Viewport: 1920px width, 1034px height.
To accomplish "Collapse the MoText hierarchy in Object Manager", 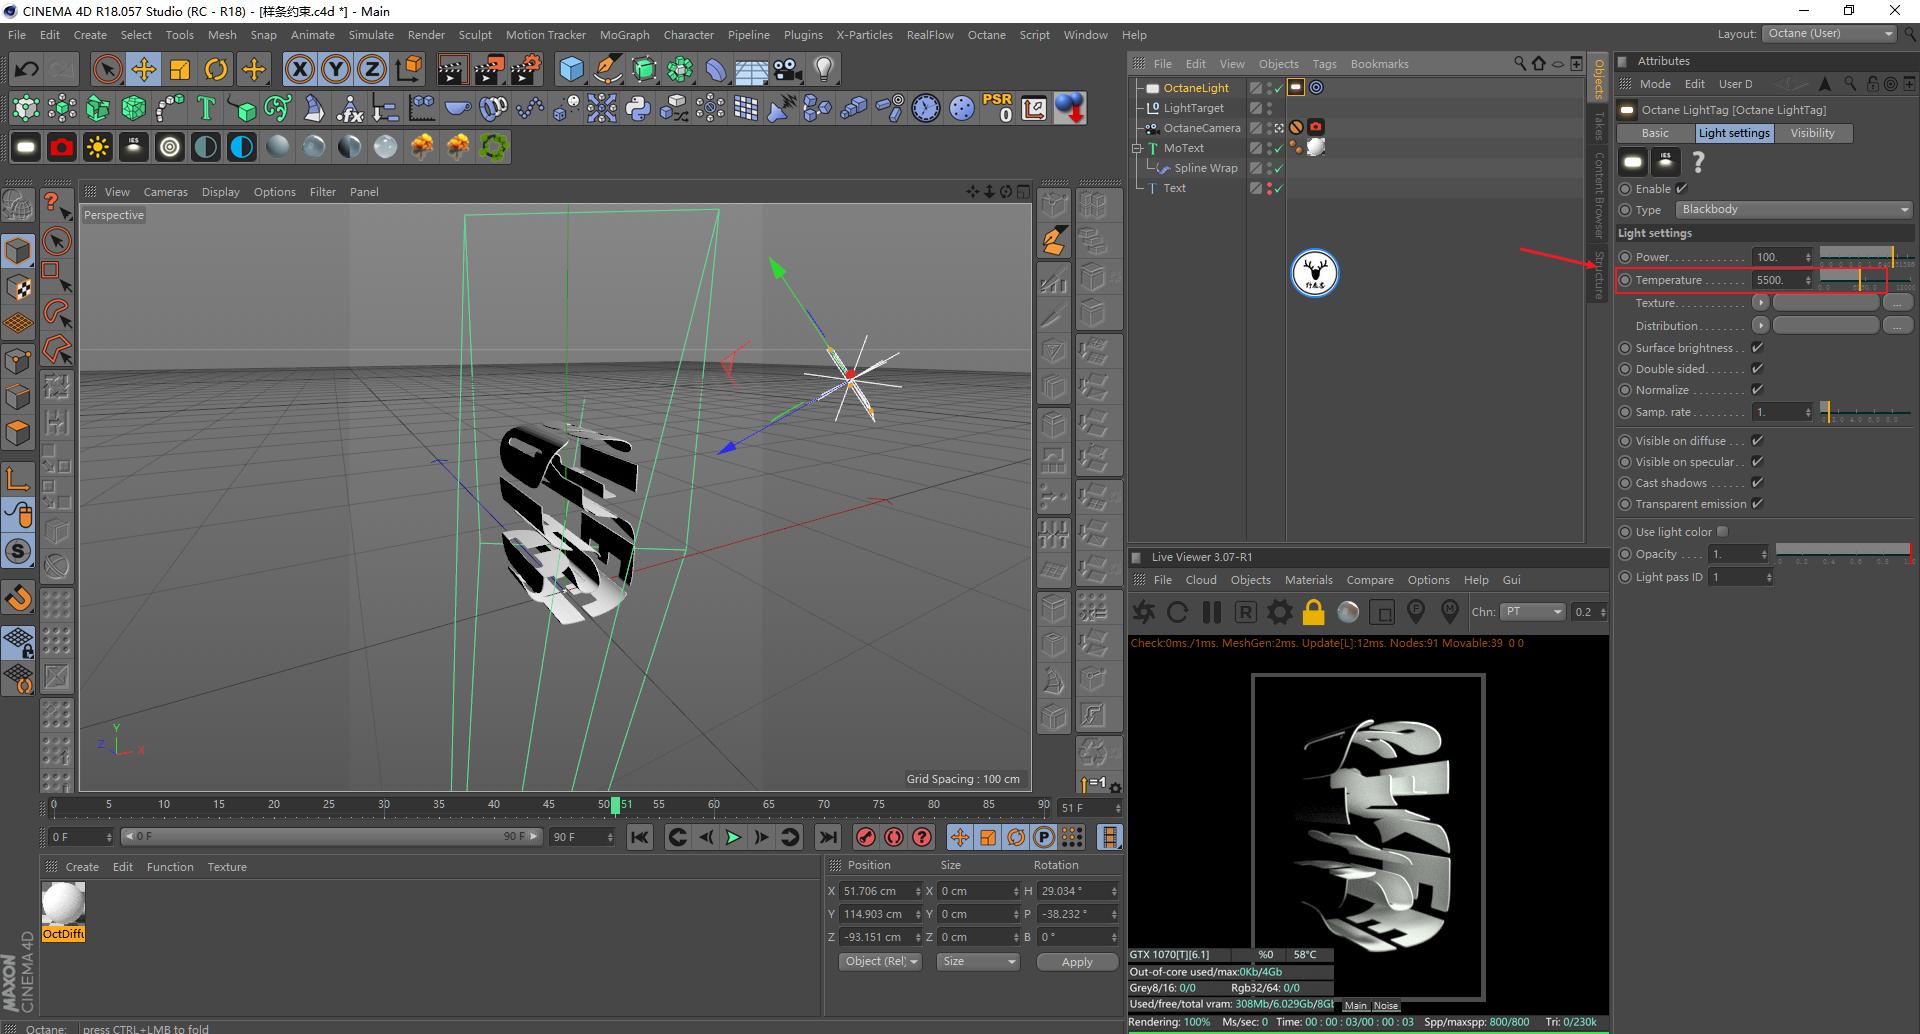I will click(x=1137, y=147).
